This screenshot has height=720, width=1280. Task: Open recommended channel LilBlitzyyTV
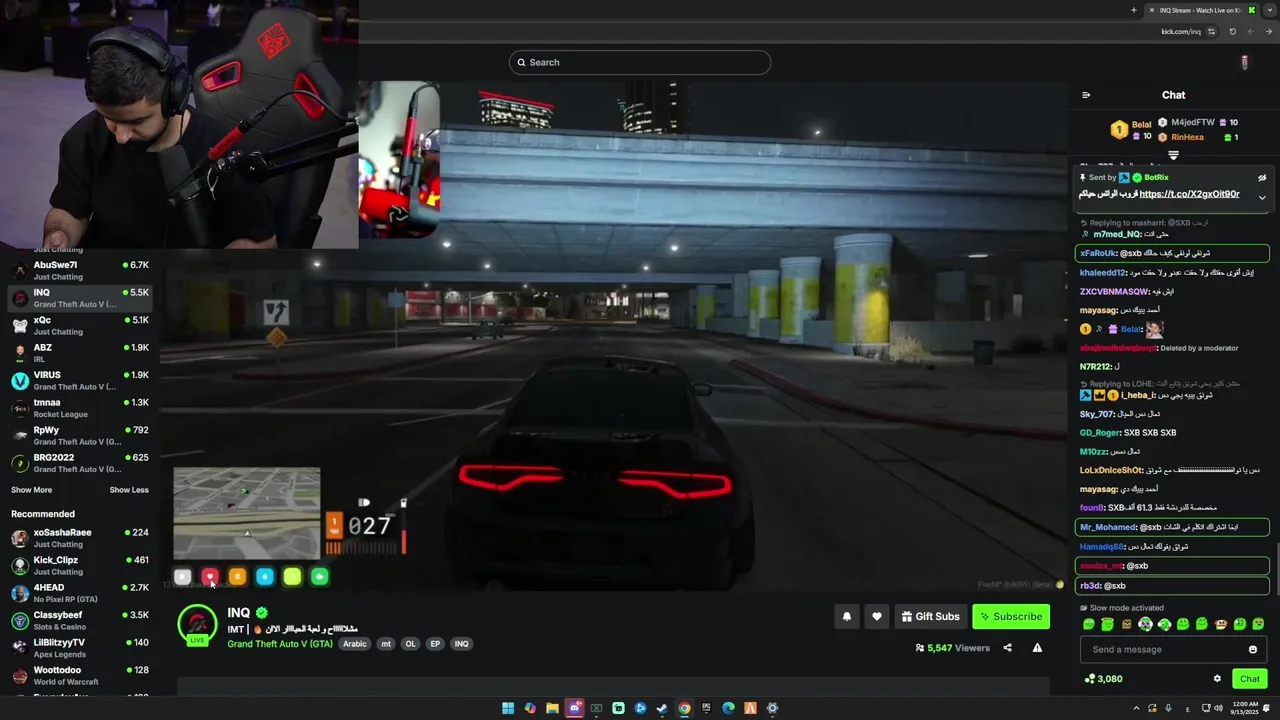[80, 648]
